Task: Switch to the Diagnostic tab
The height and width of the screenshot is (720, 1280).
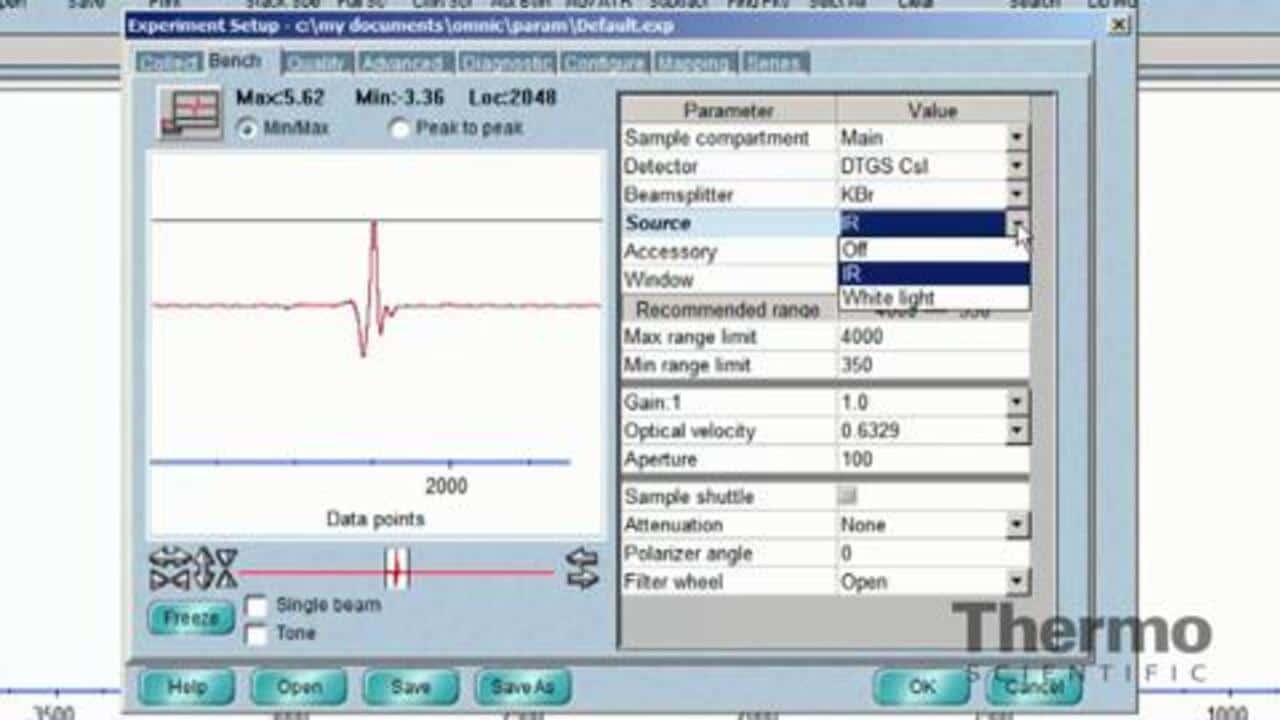Action: pos(506,63)
